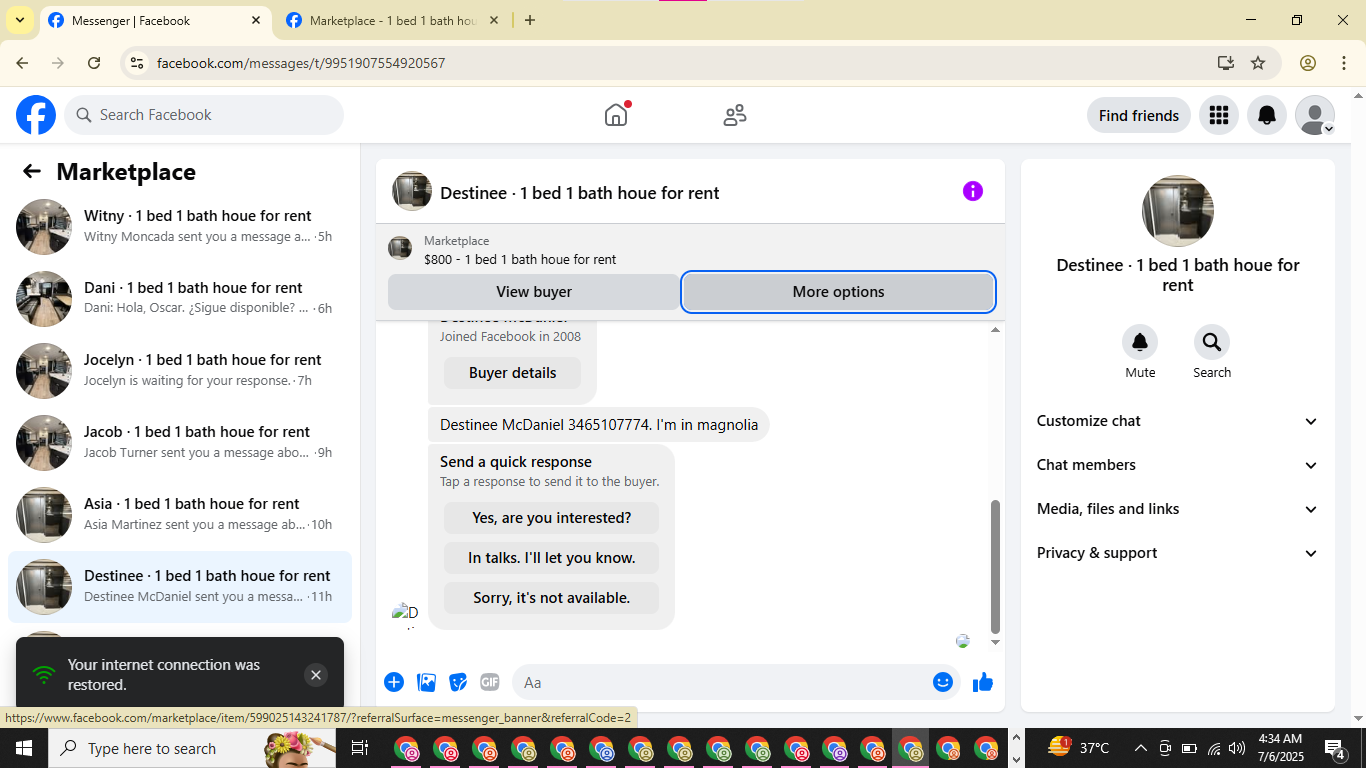Open Windows Start menu
This screenshot has width=1366, height=768.
[24, 748]
